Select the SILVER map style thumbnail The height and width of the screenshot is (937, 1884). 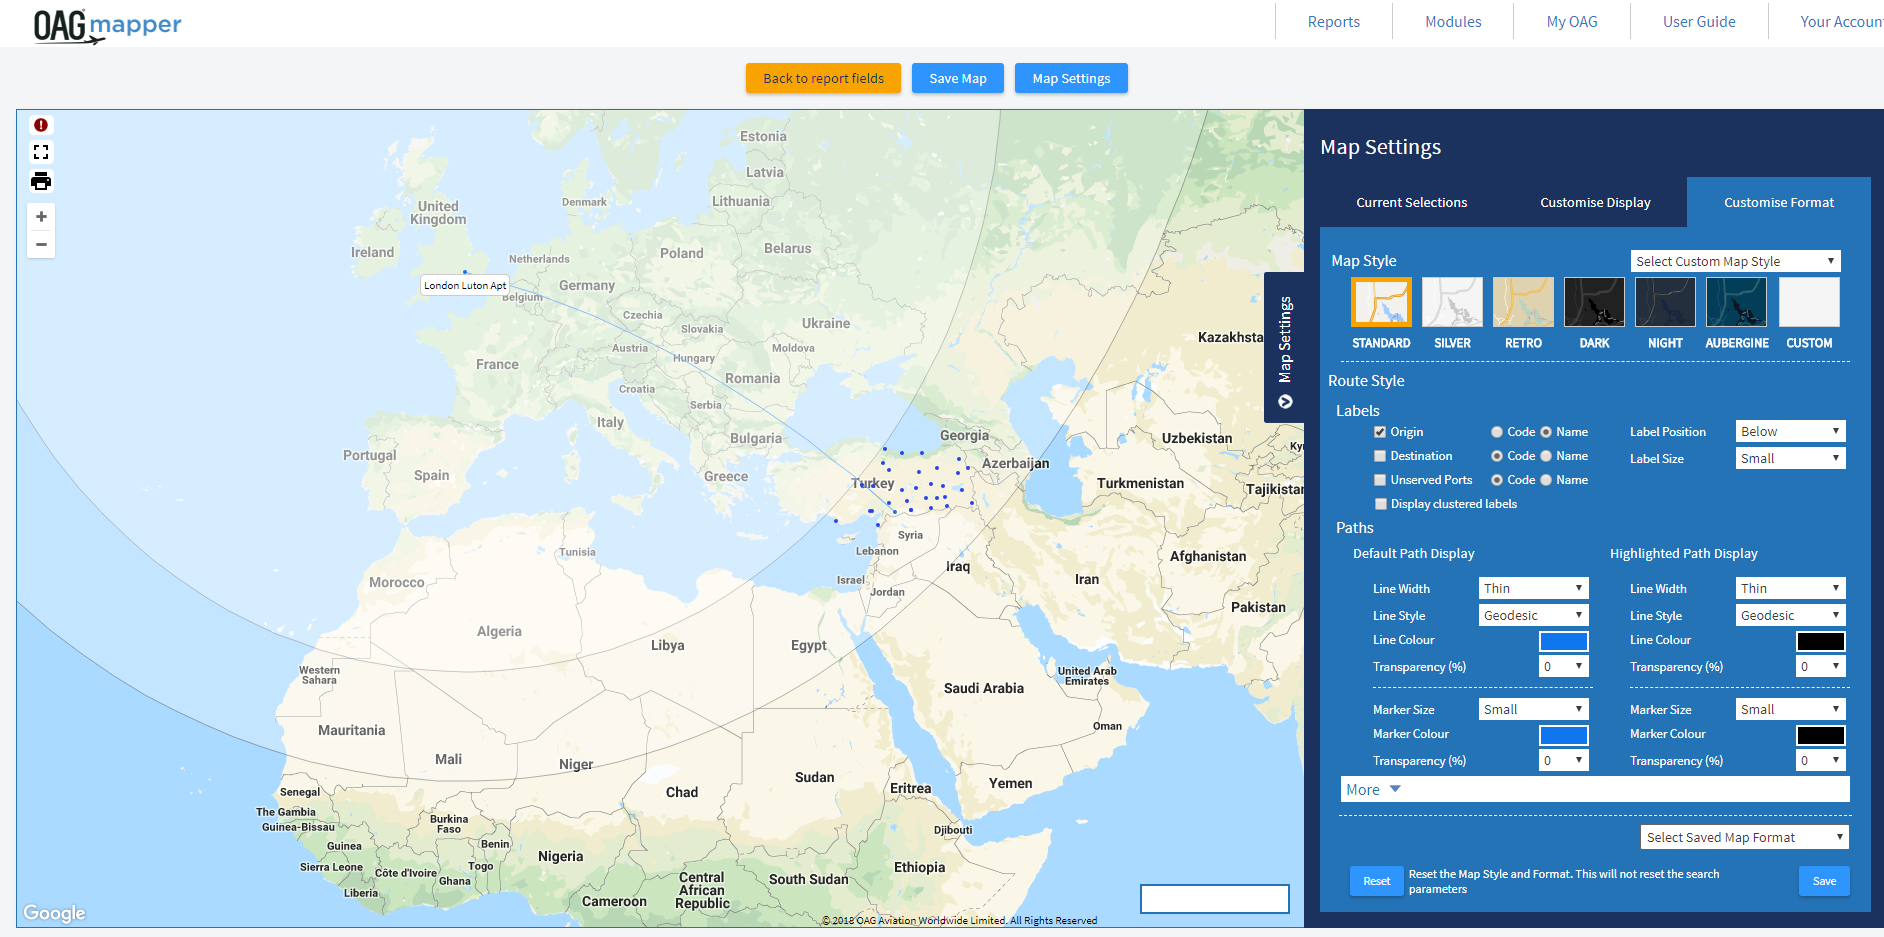[x=1452, y=302]
